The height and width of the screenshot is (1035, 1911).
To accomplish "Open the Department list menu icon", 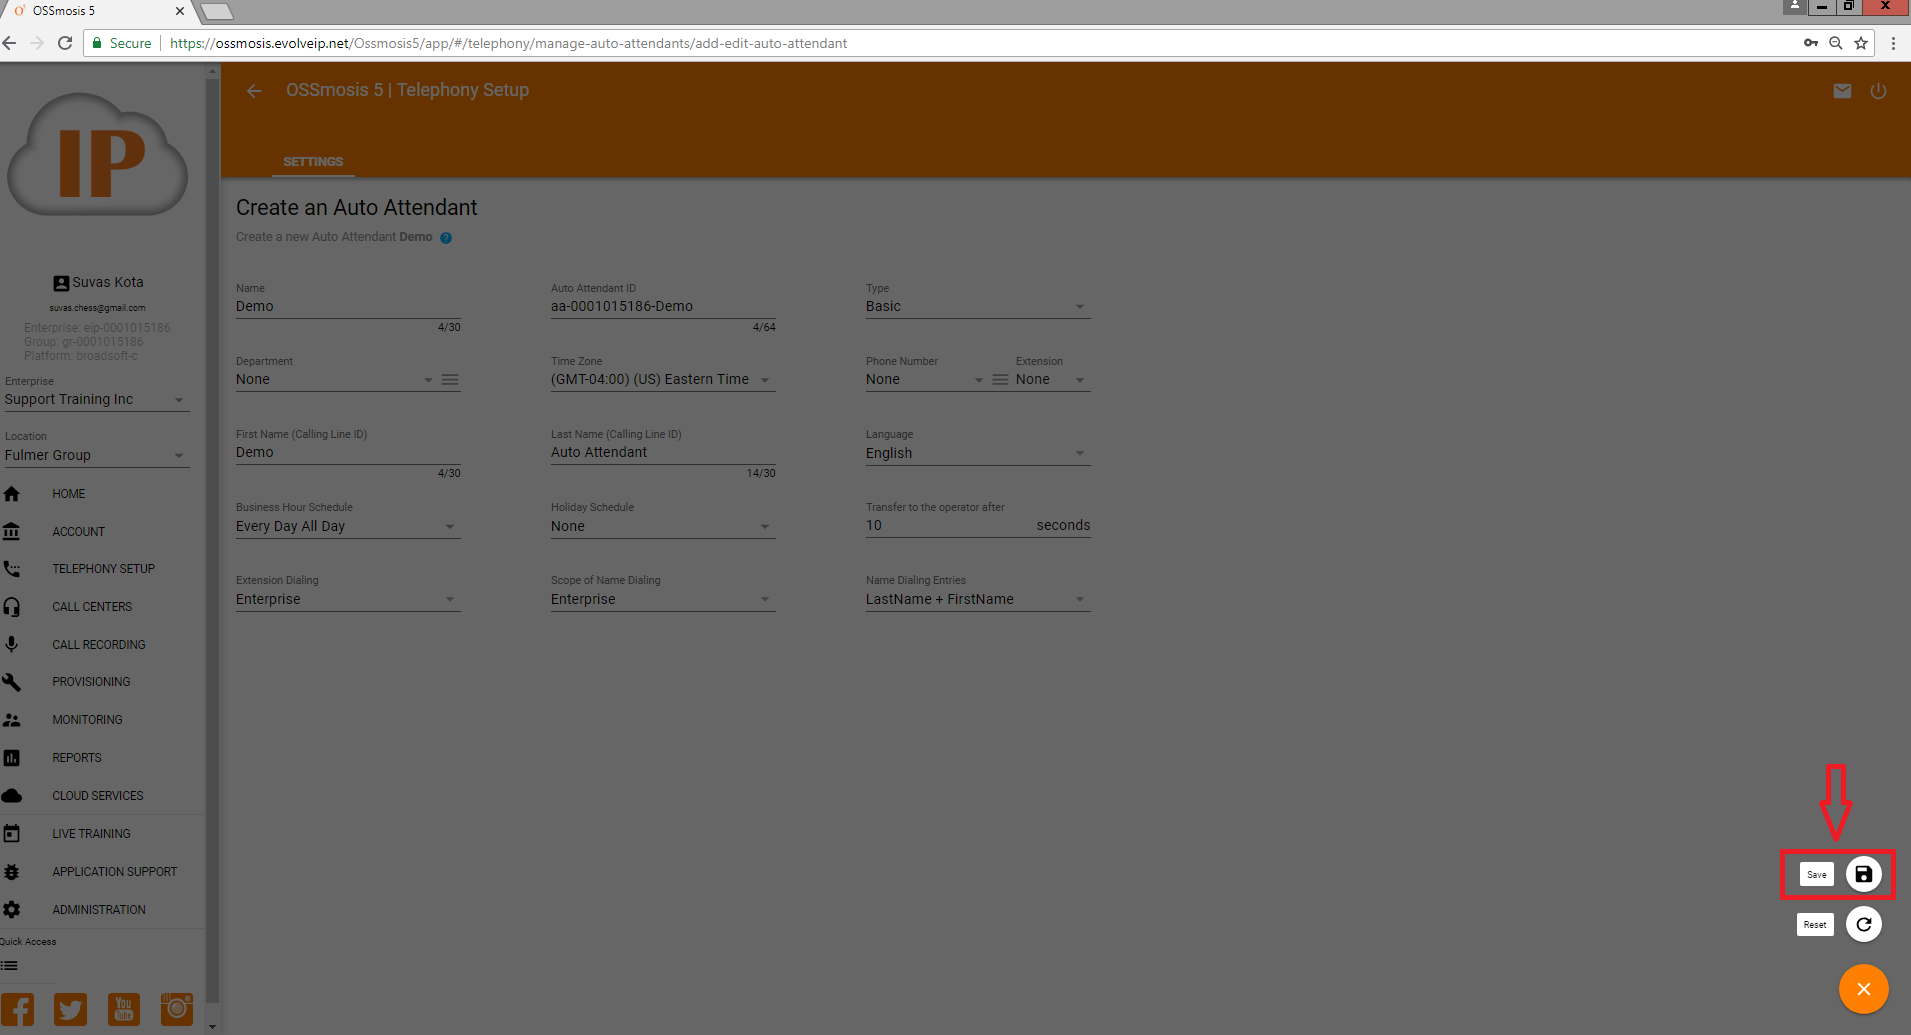I will pos(450,380).
